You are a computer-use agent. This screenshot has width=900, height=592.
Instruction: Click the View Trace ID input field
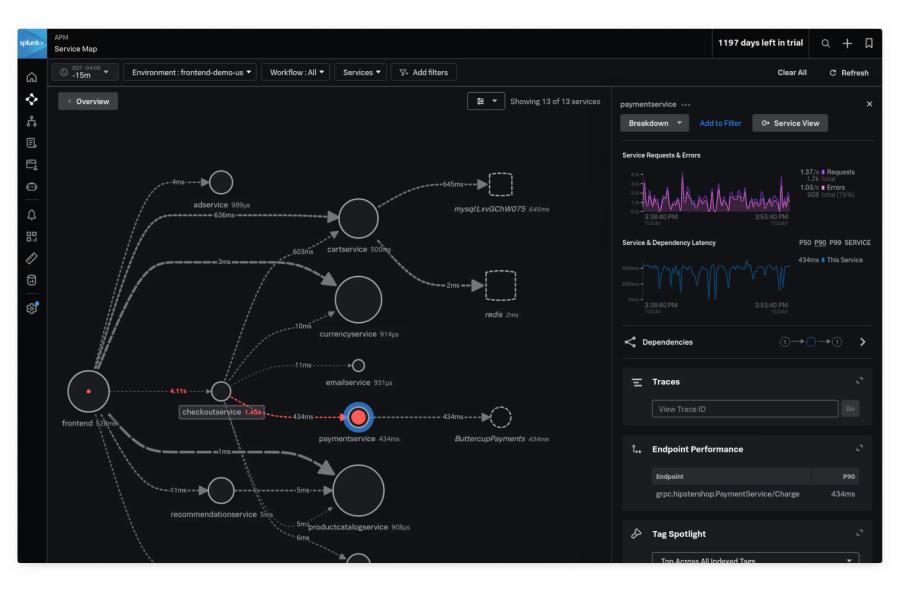coord(745,409)
